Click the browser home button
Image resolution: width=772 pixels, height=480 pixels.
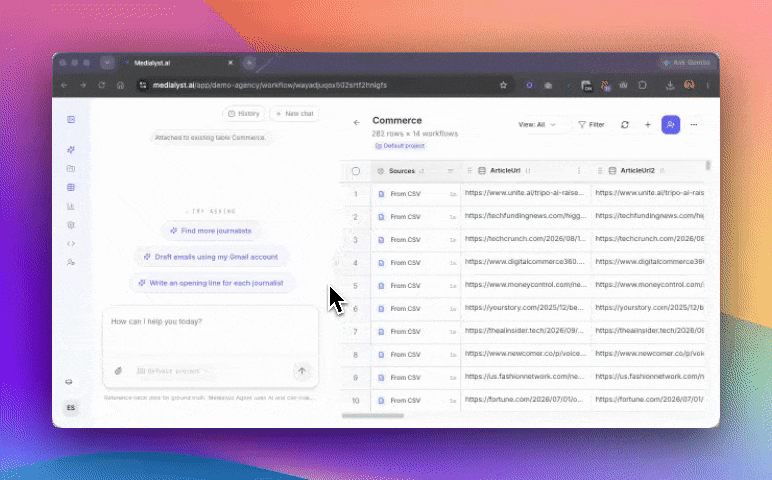tap(120, 85)
